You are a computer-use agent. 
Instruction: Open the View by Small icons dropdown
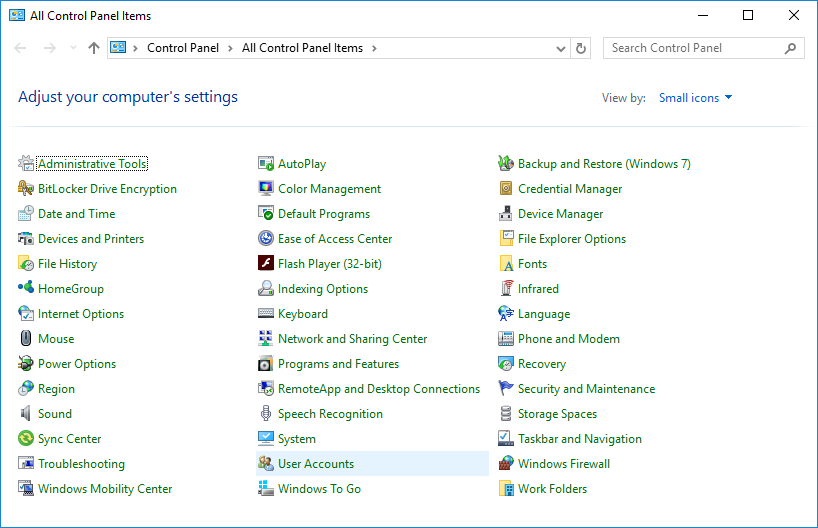pyautogui.click(x=695, y=98)
